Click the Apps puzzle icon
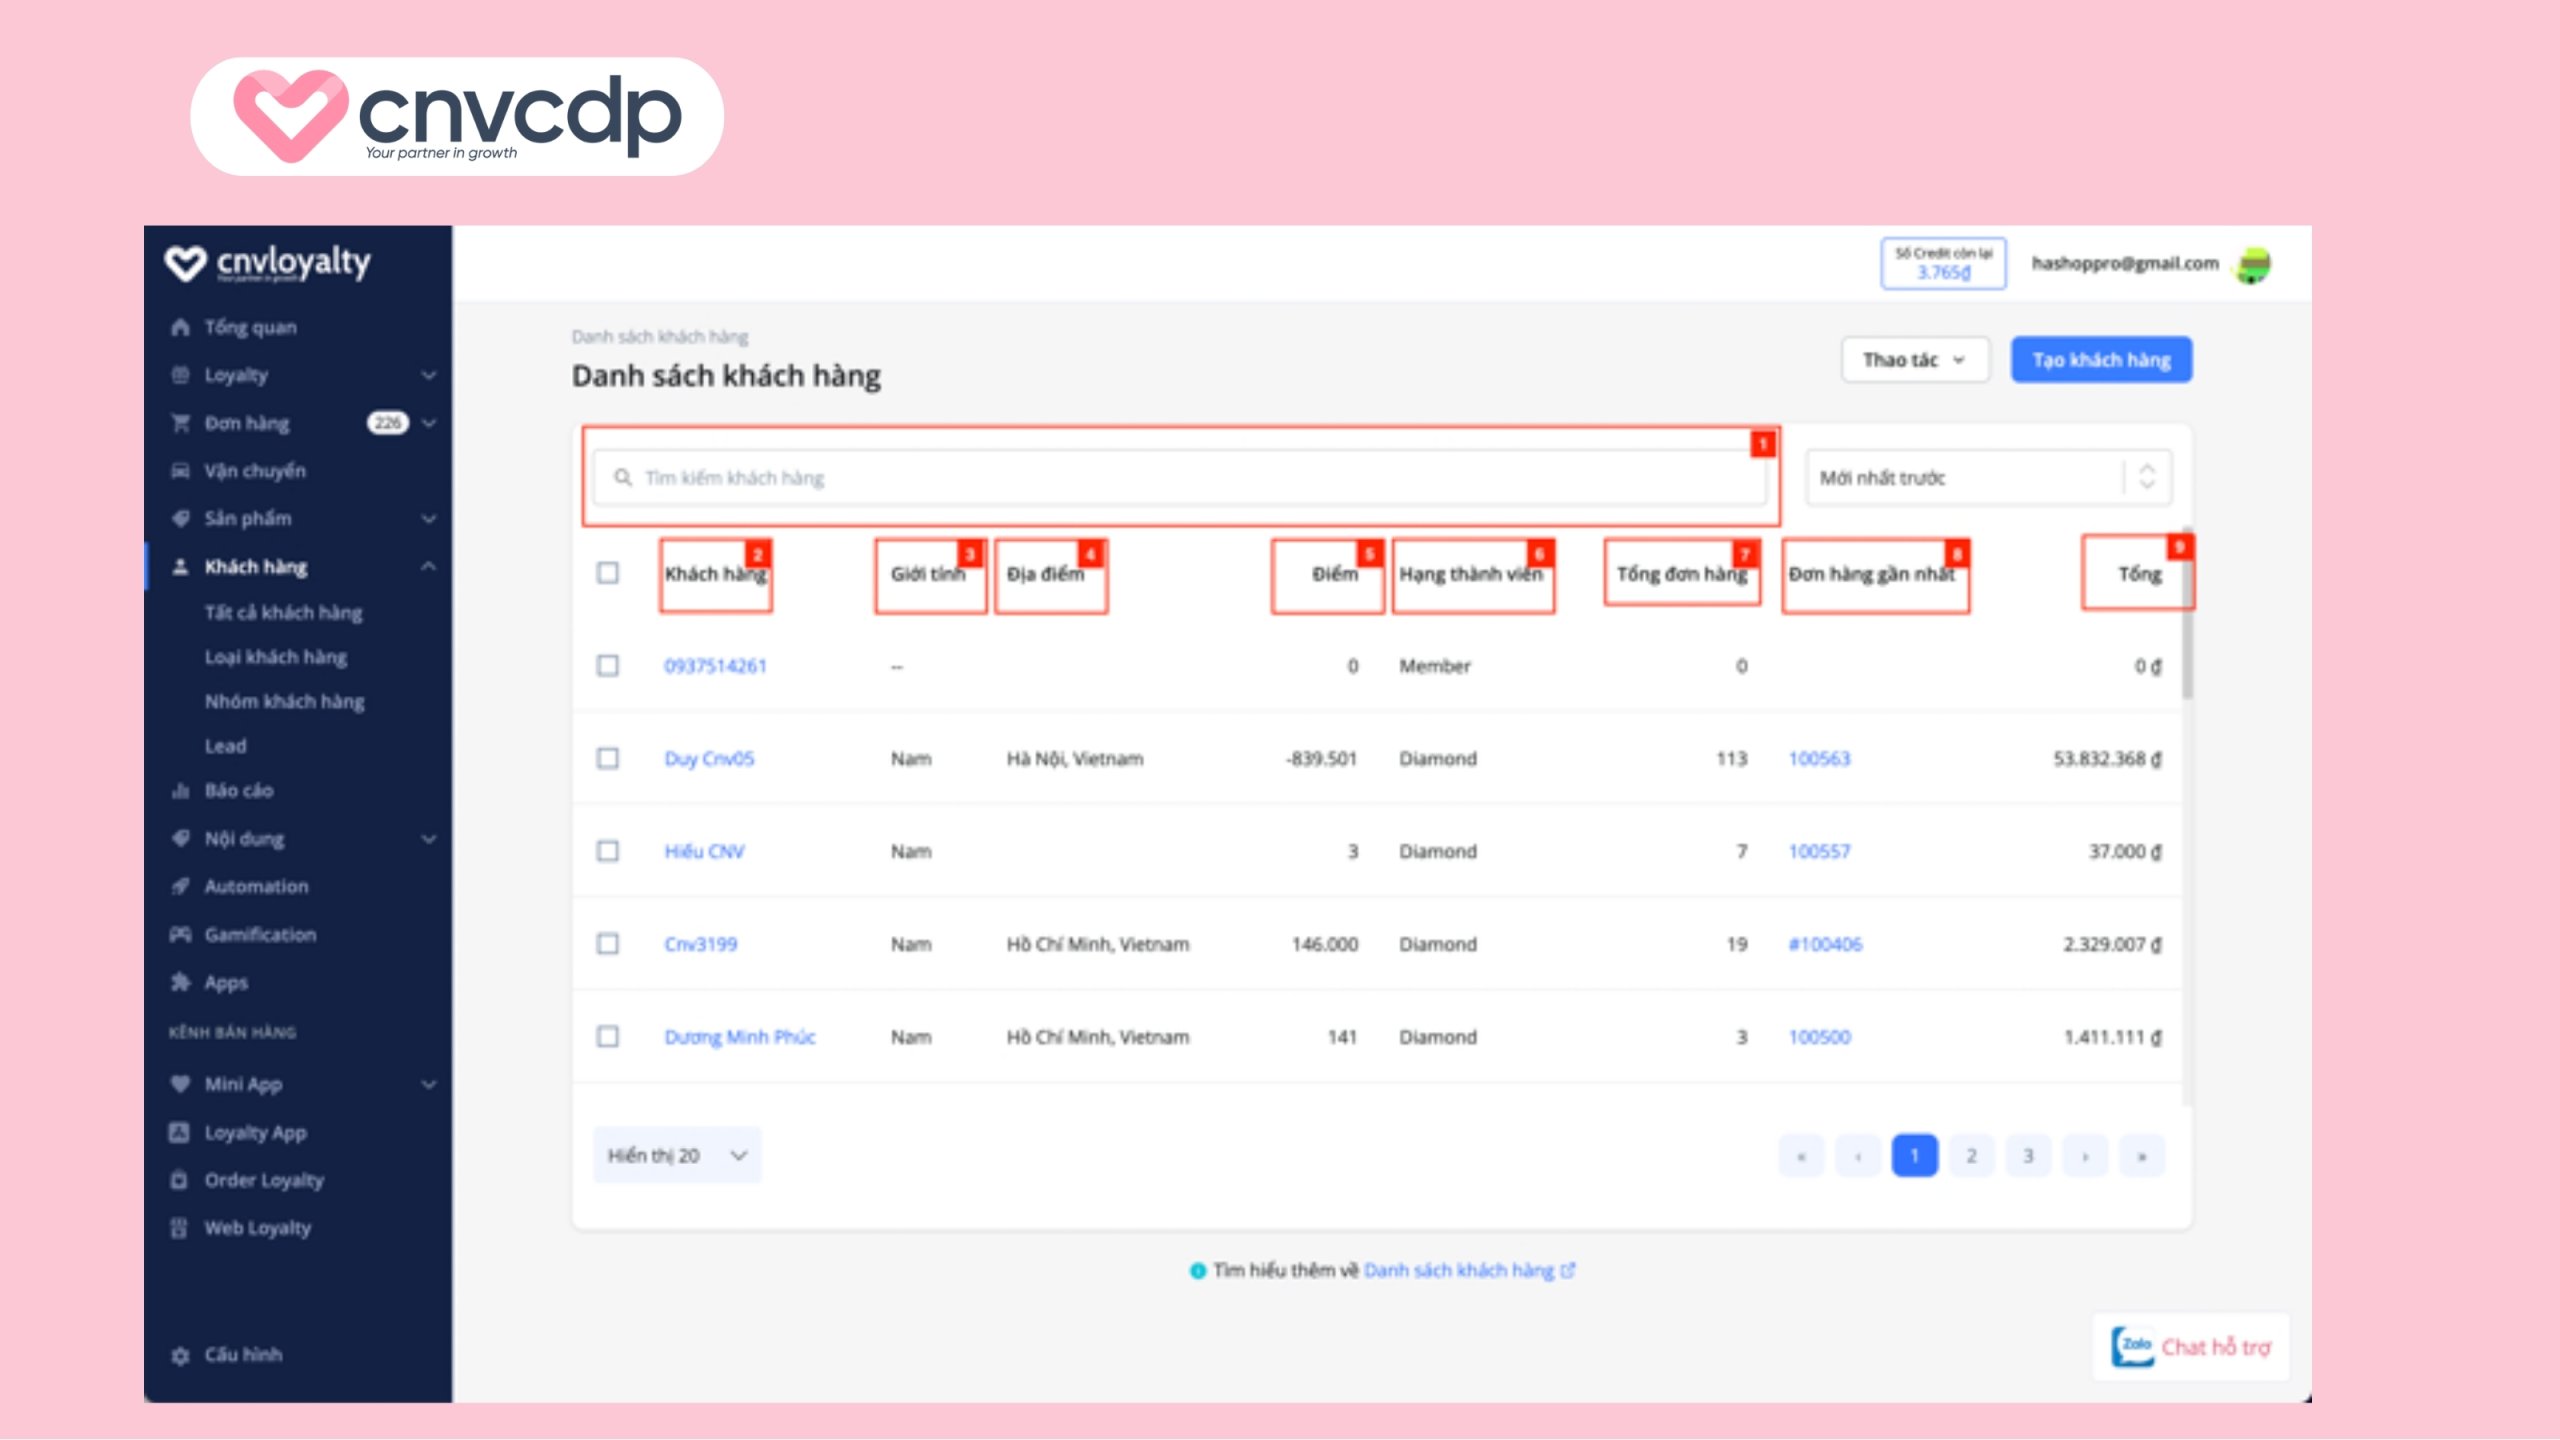 tap(181, 982)
